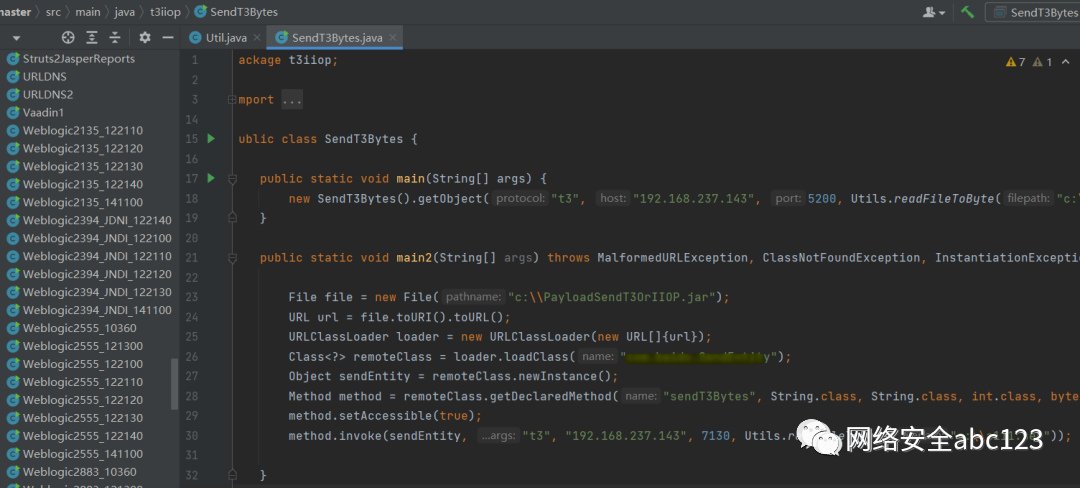This screenshot has width=1080, height=488.
Task: Collapse main2 method fold marker on line 21
Action: coord(232,258)
